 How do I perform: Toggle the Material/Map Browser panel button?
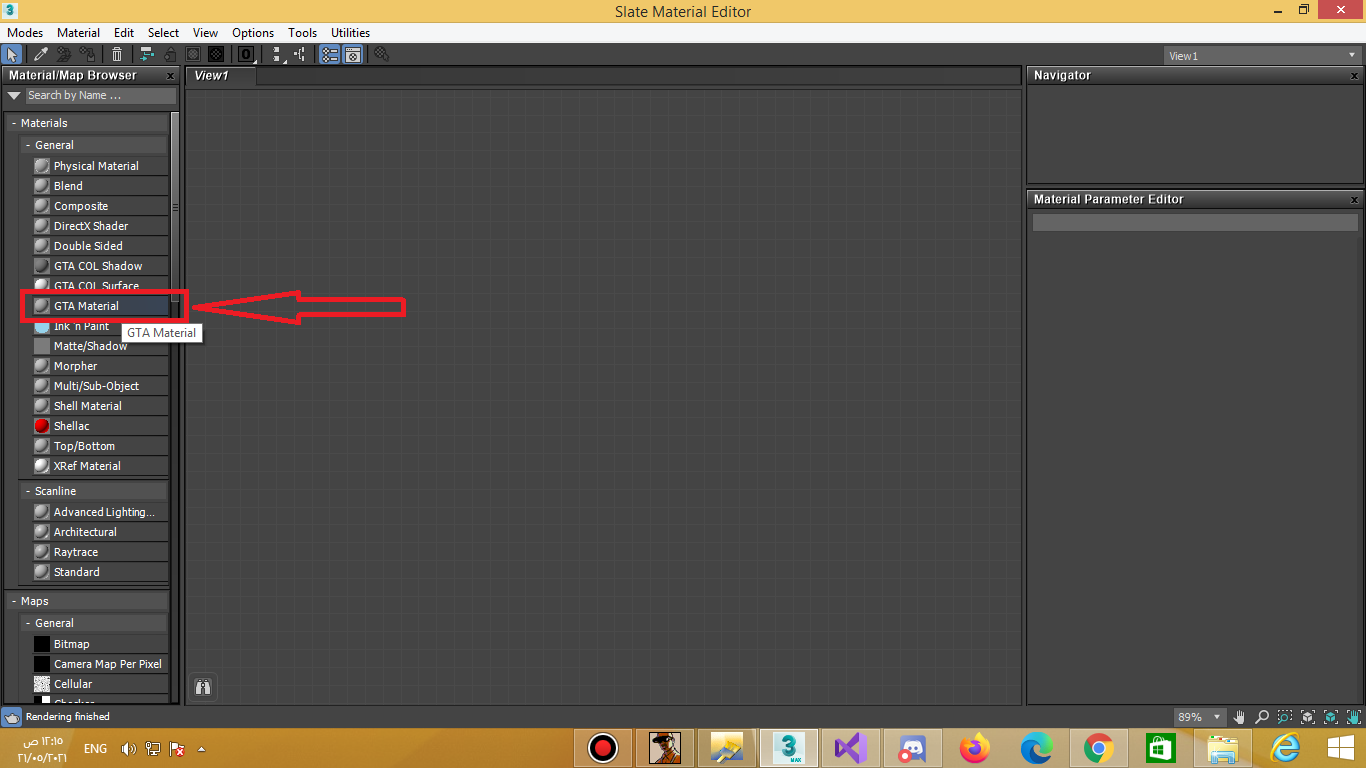click(x=329, y=55)
